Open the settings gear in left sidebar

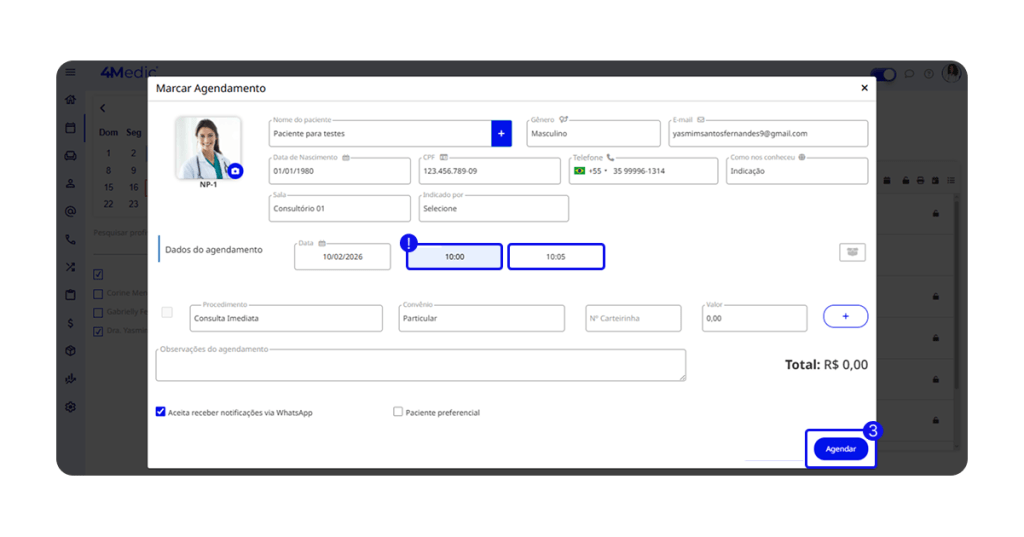pyautogui.click(x=70, y=407)
